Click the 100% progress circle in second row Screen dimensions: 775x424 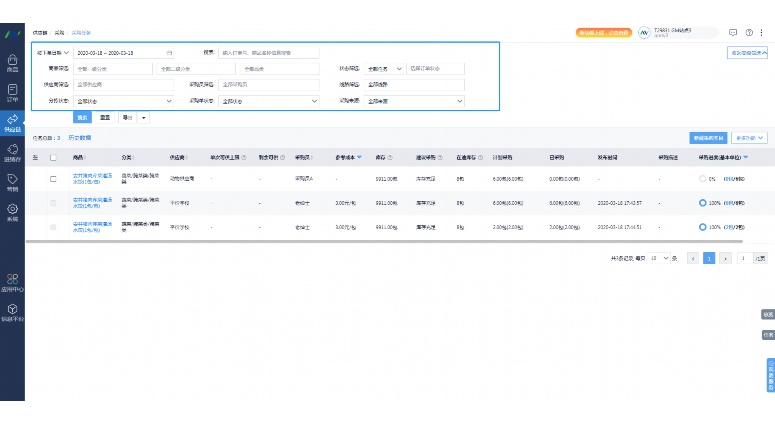click(702, 203)
